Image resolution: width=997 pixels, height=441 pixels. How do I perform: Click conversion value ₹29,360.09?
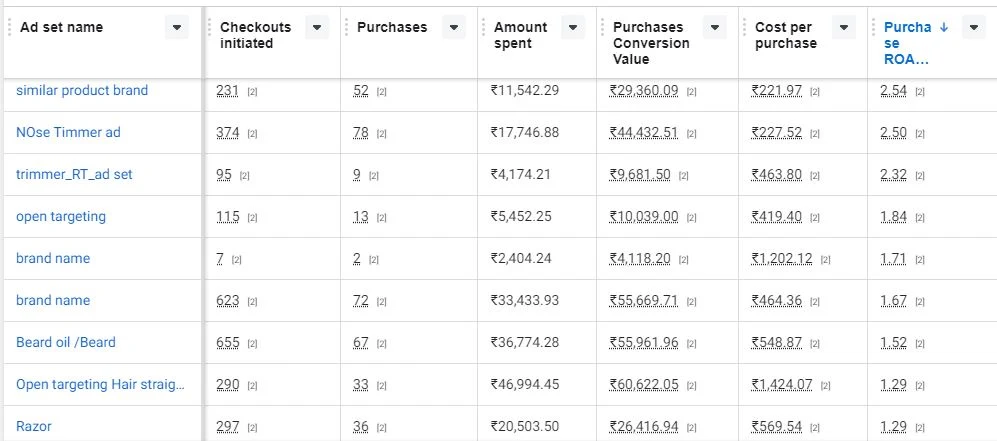[x=643, y=91]
